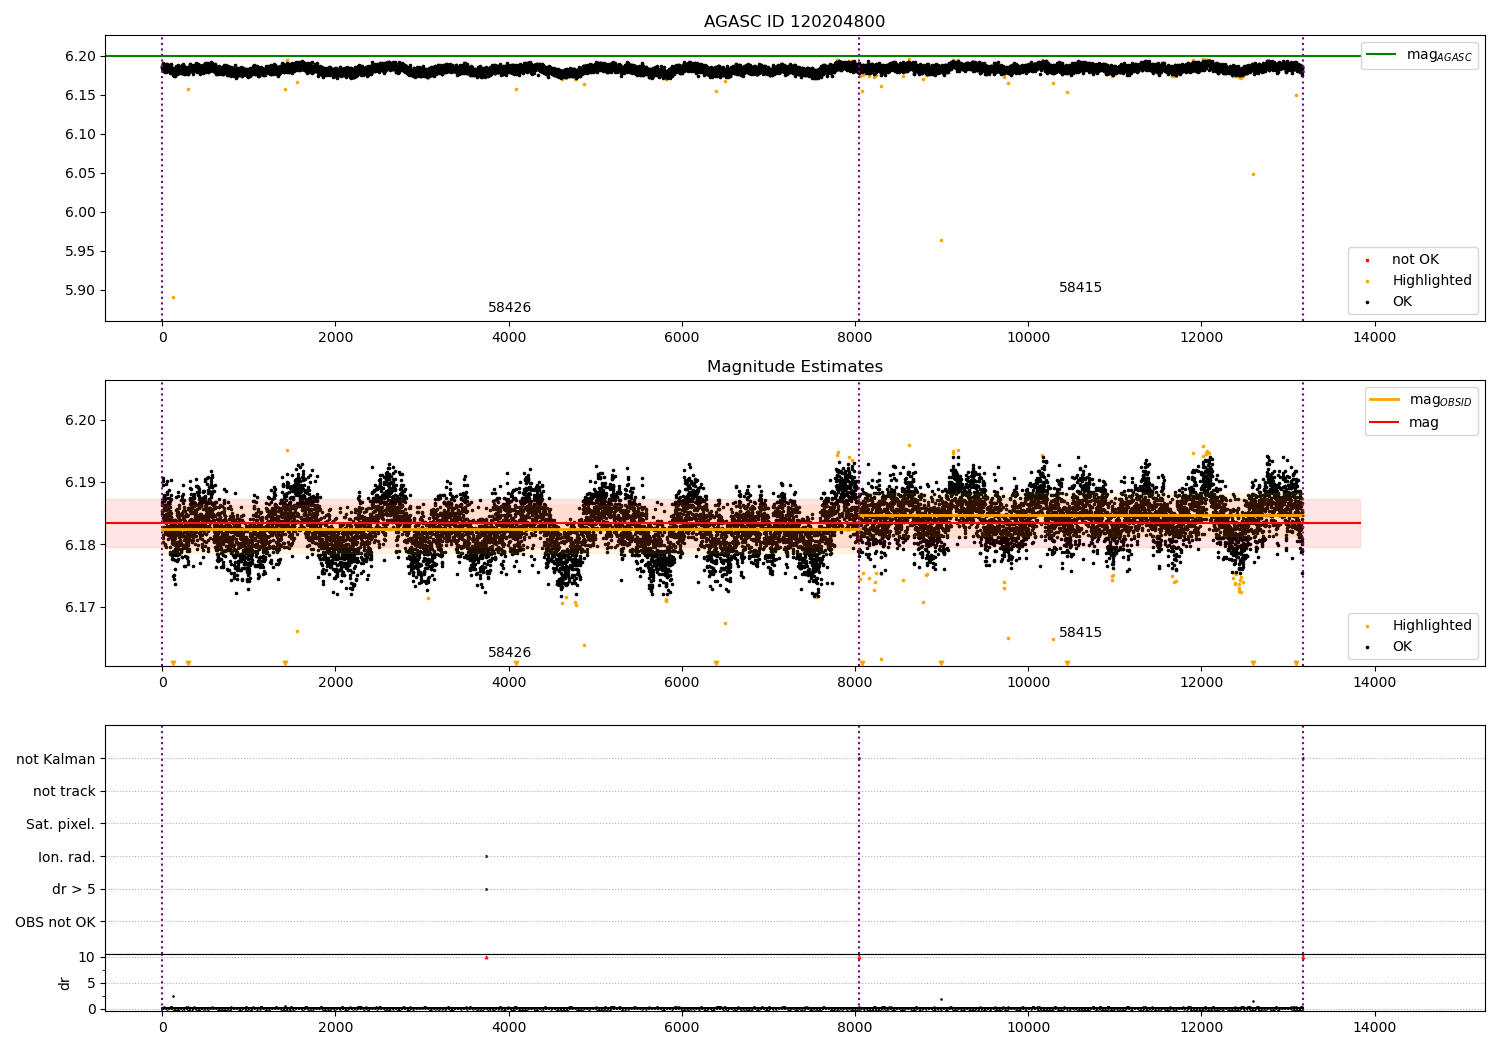Screen dimensions: 1500x1050
Task: Click the 6.10 y-tick in top plot
Action: (x=80, y=134)
